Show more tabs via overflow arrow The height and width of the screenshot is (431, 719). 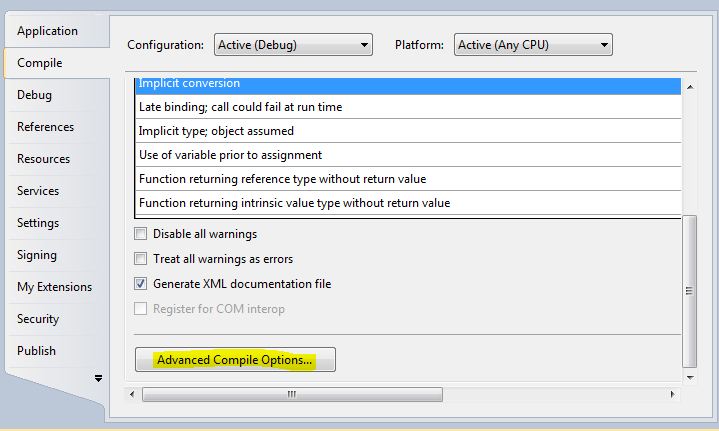tap(98, 378)
